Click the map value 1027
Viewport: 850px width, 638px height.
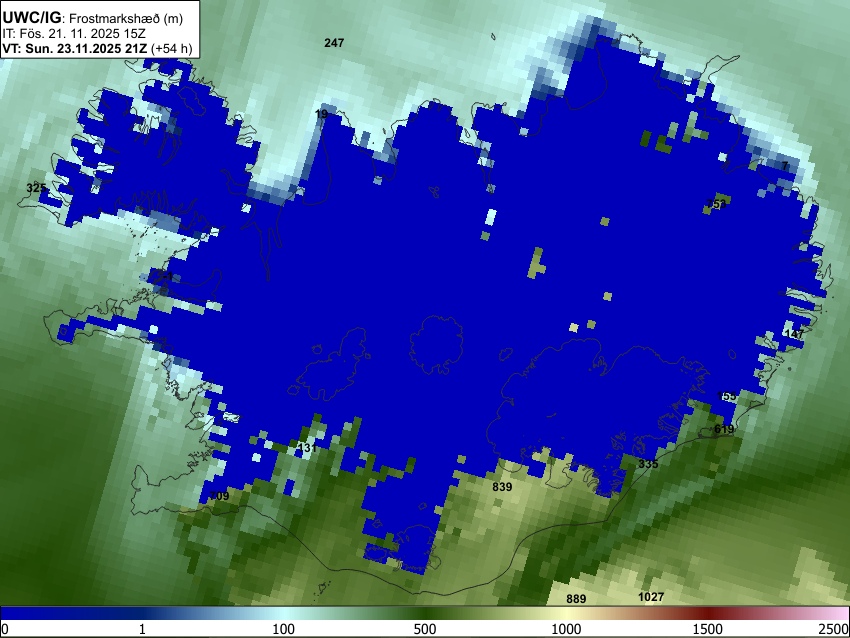coord(651,597)
